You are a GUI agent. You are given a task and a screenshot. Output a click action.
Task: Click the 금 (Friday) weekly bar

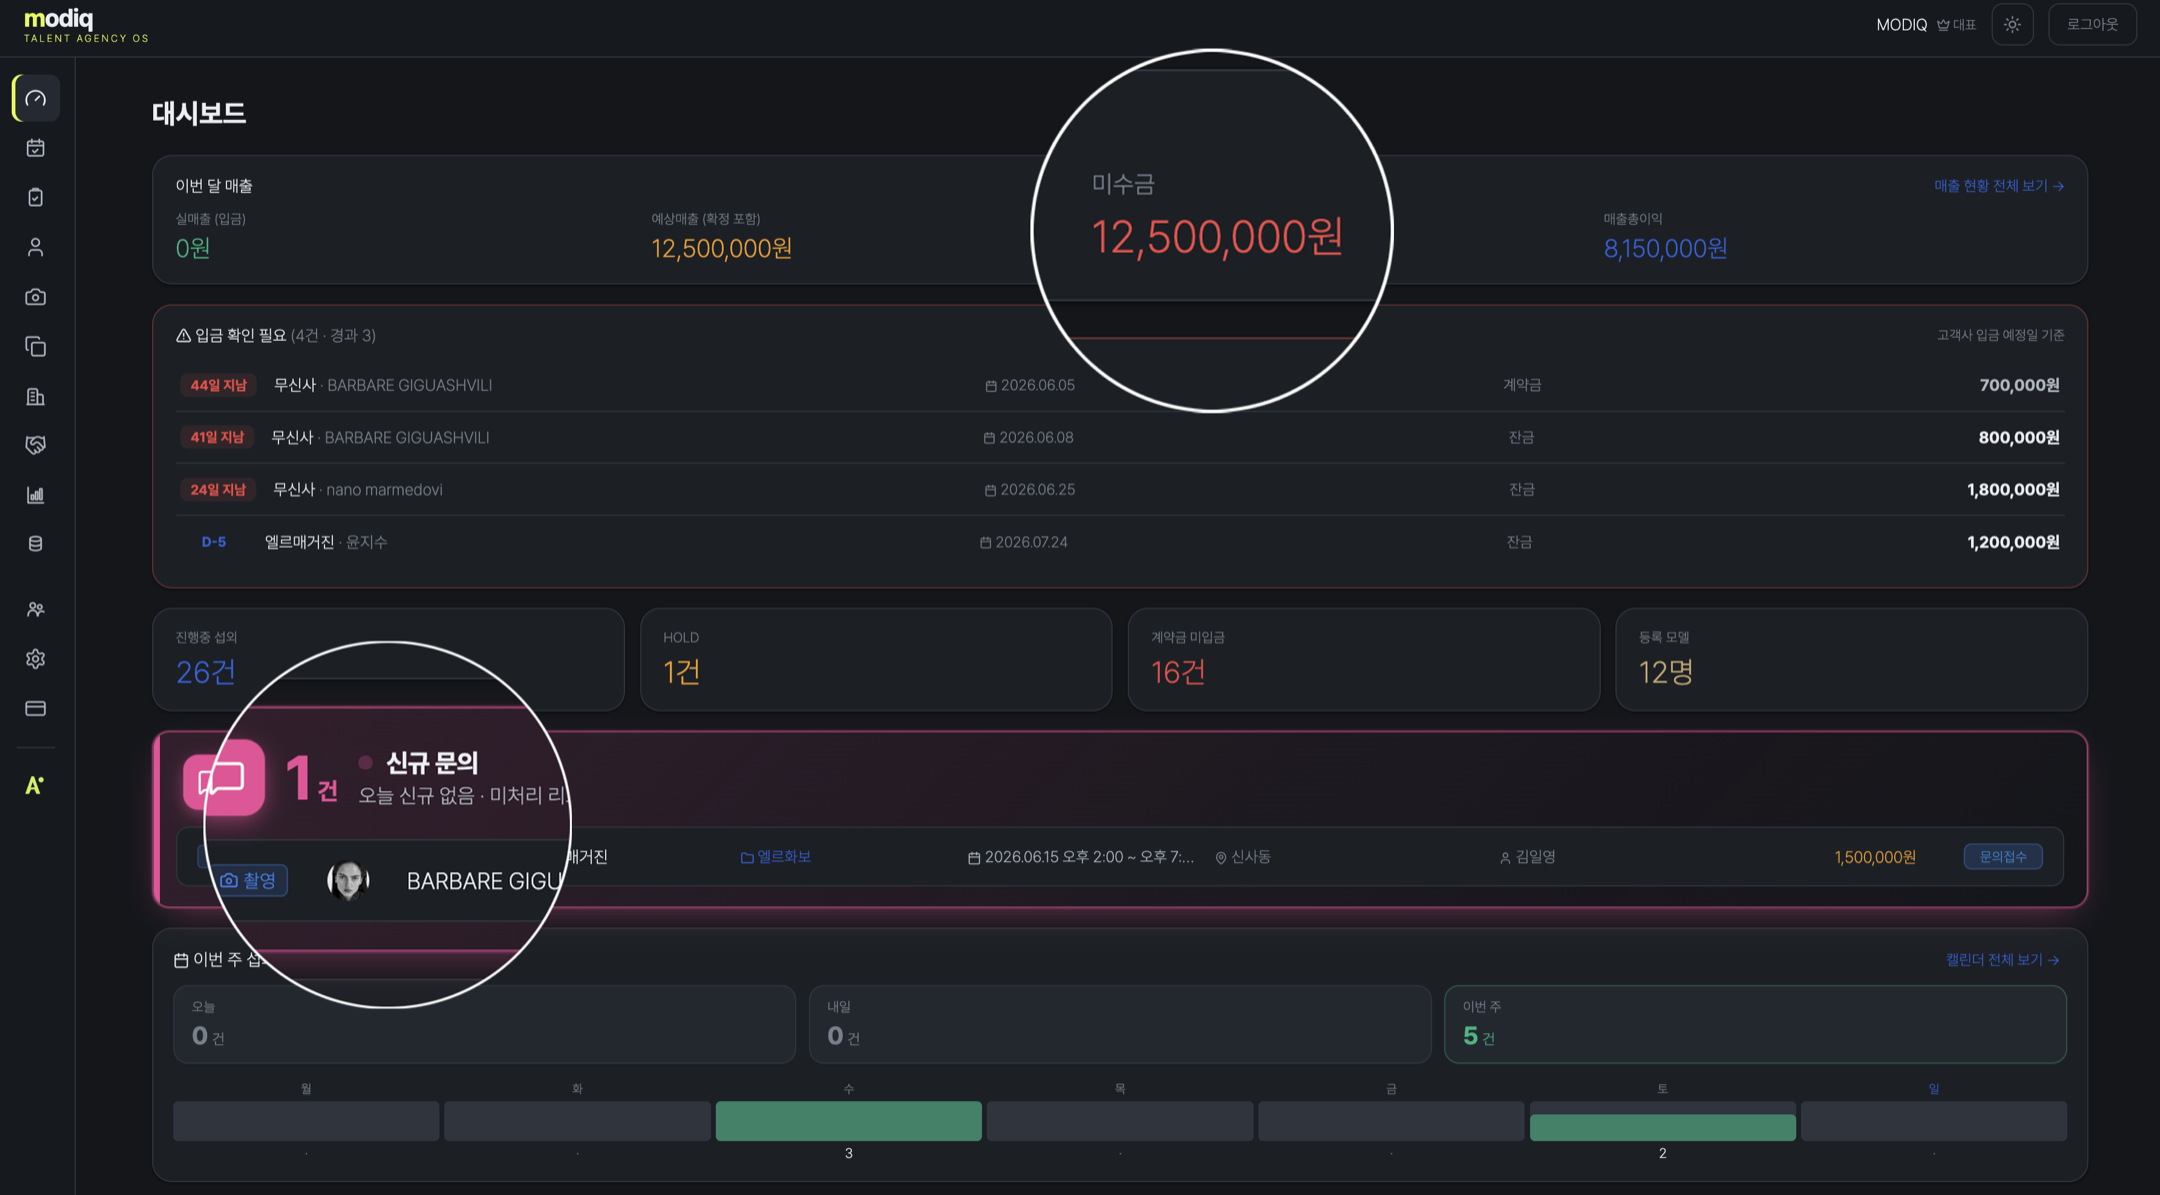coord(1391,1121)
